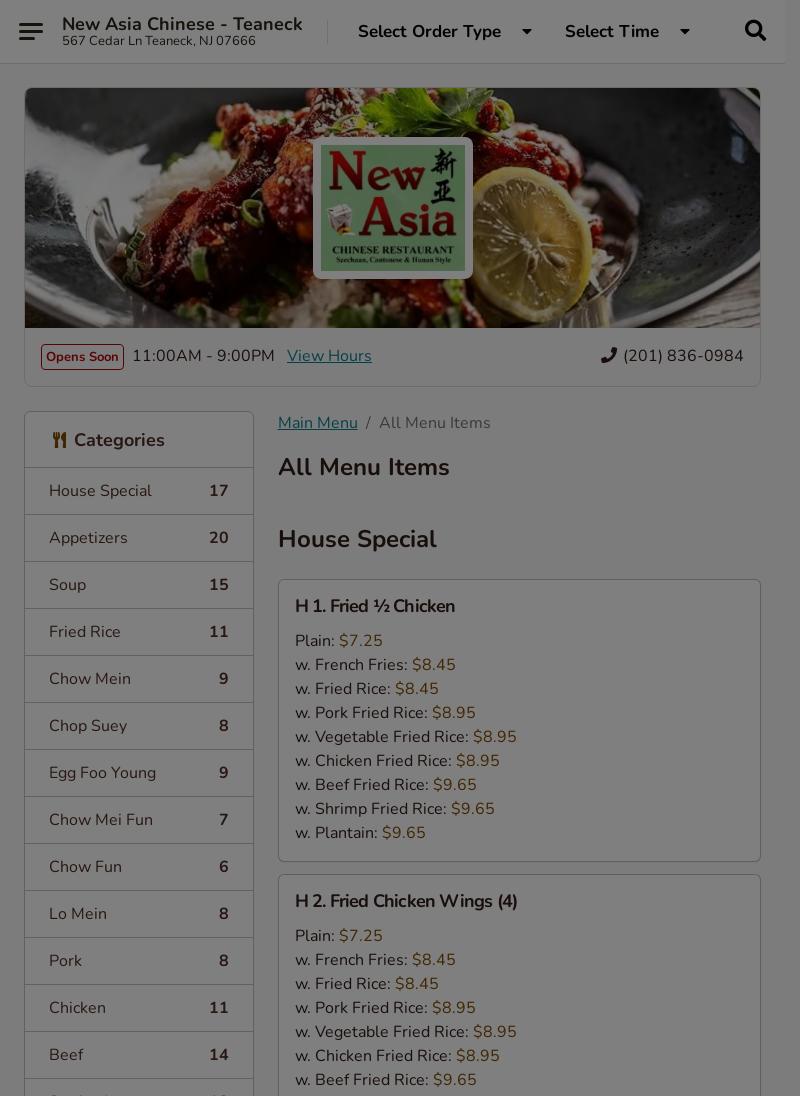Jump to Fried Rice category
Screen dimensions: 800x1096
pyautogui.click(x=138, y=632)
